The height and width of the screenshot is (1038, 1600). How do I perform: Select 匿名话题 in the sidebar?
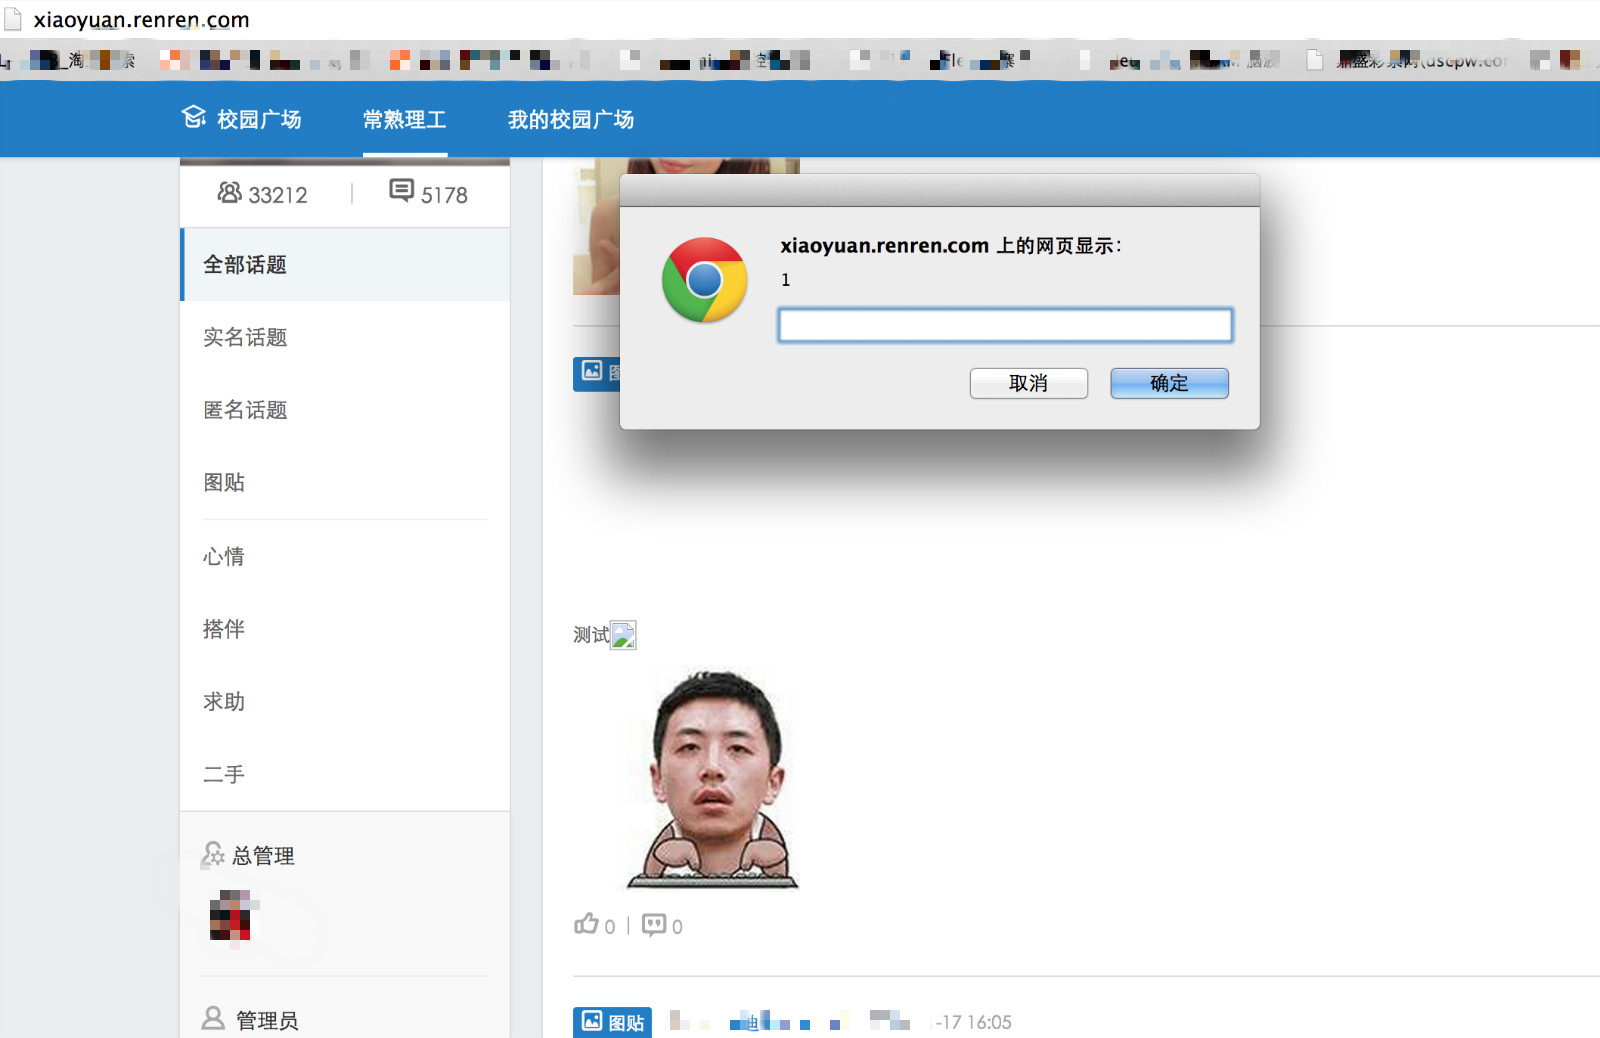(345, 410)
